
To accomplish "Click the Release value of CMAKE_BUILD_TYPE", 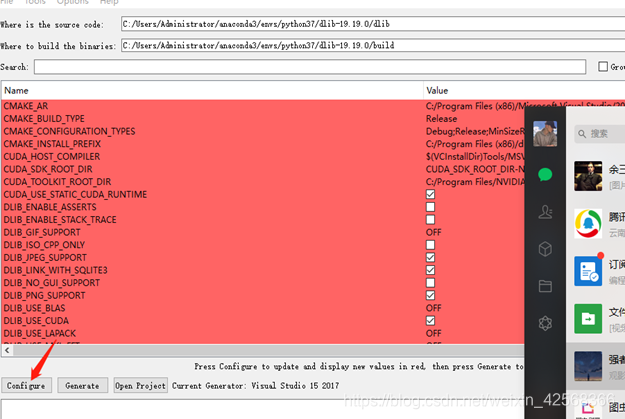I will coord(441,119).
